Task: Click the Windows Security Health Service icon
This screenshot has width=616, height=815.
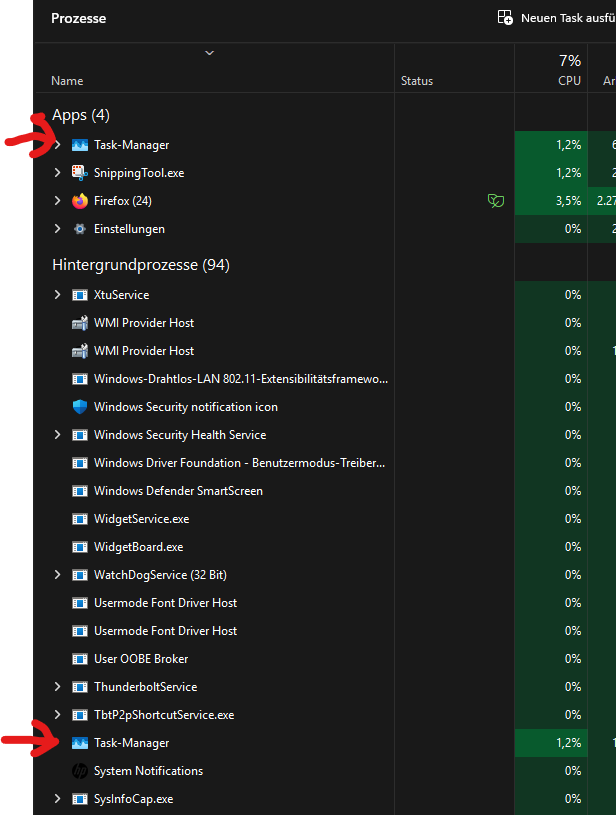Action: tap(80, 435)
